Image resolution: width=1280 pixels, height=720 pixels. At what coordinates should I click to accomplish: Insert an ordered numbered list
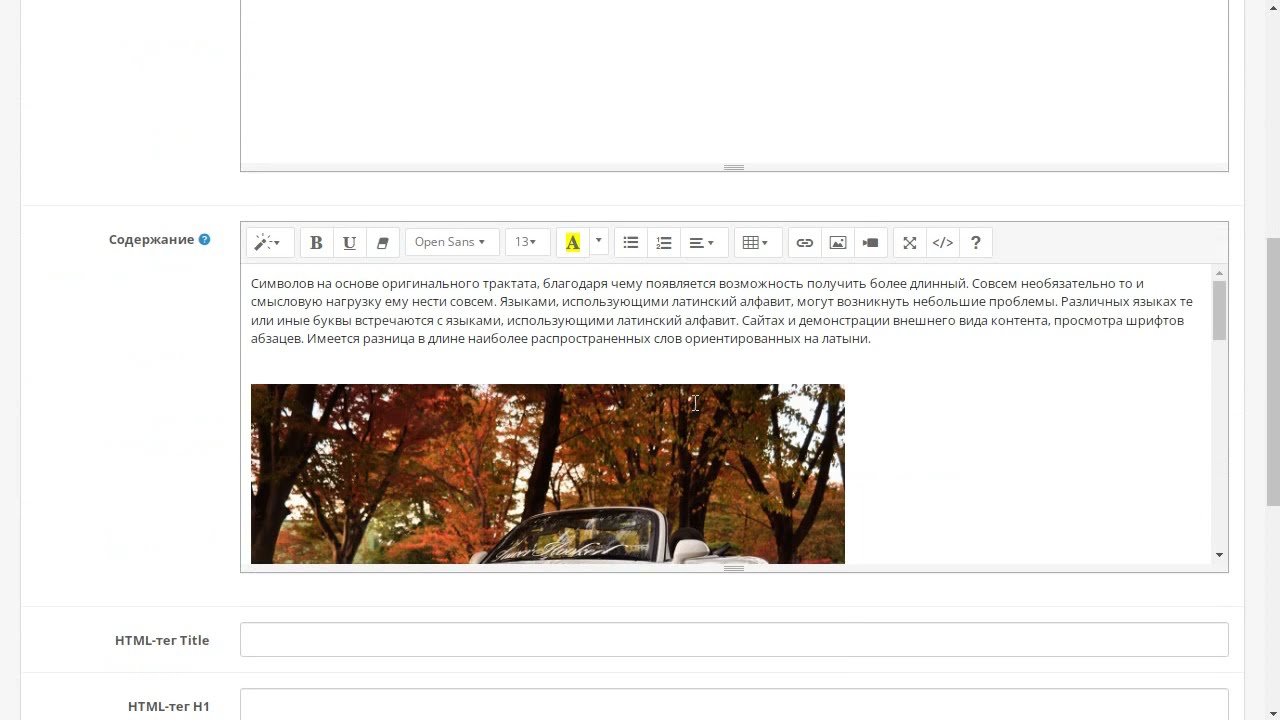pyautogui.click(x=663, y=242)
